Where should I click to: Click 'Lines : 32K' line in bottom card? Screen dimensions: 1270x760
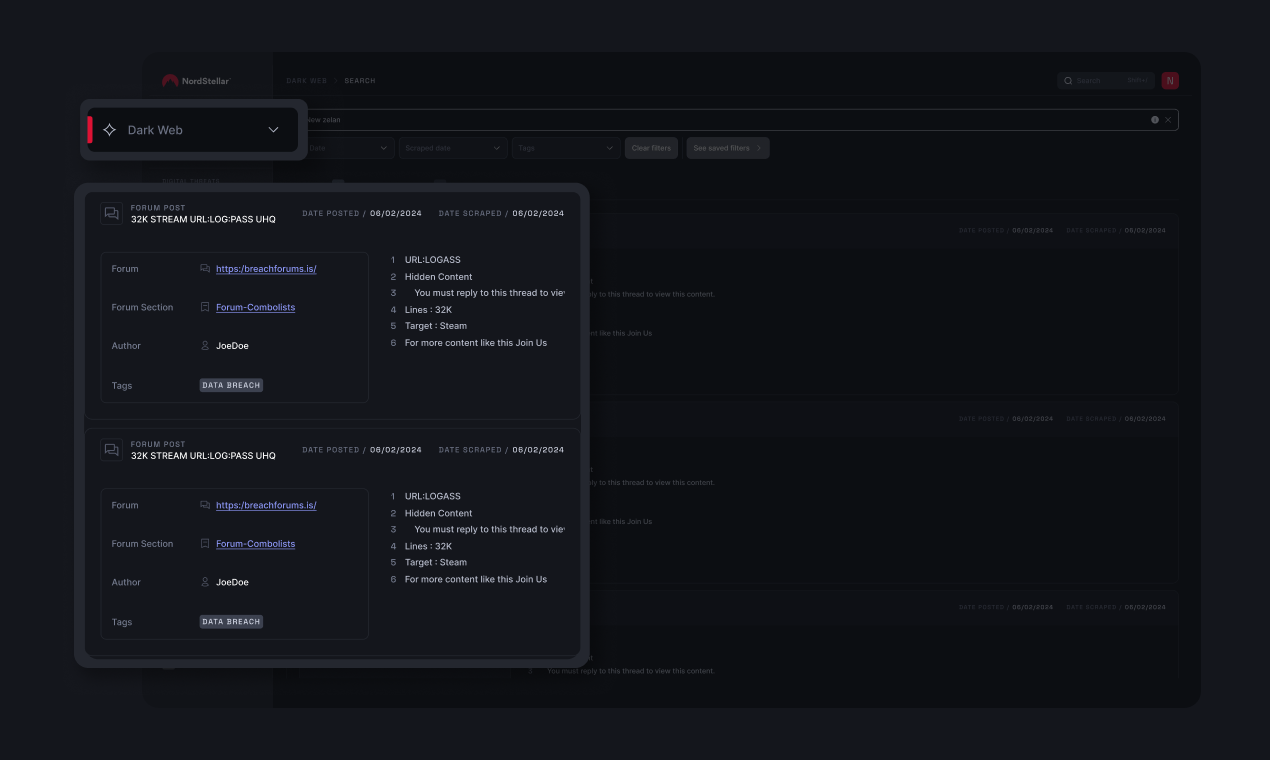point(428,546)
